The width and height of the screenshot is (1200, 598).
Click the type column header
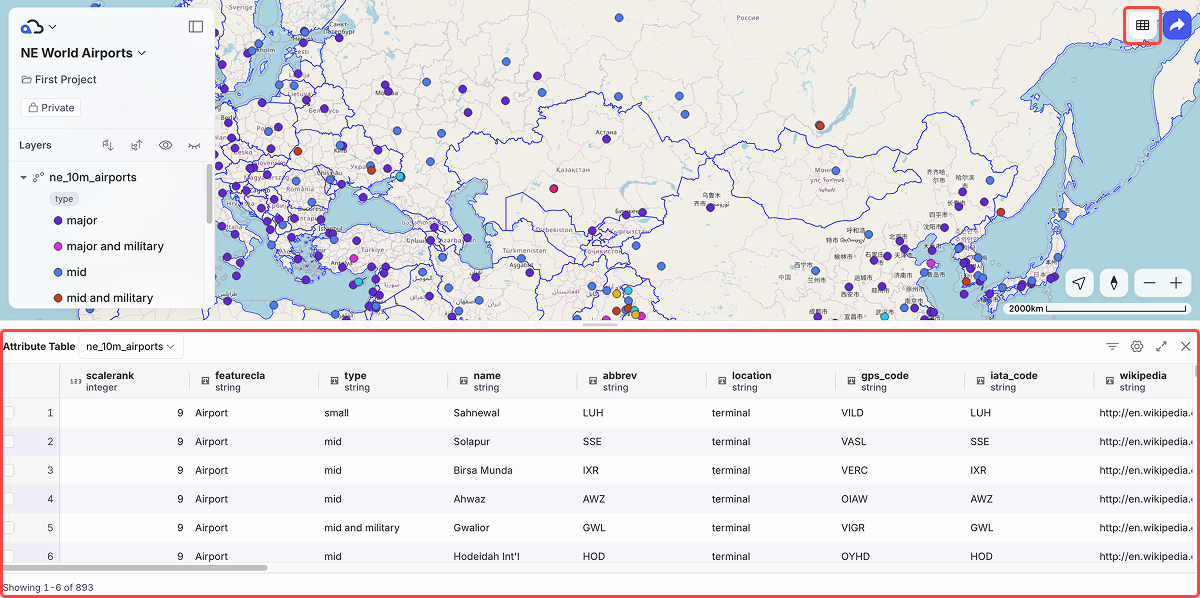(x=383, y=381)
